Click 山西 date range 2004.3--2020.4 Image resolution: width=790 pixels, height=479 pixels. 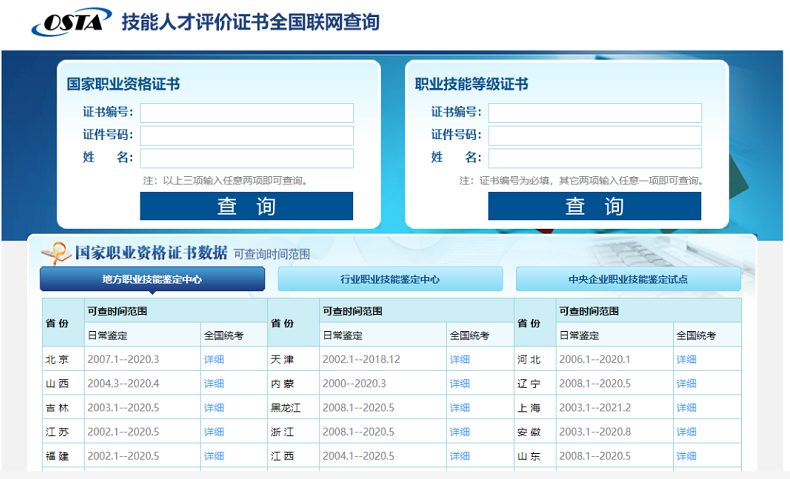coord(123,383)
